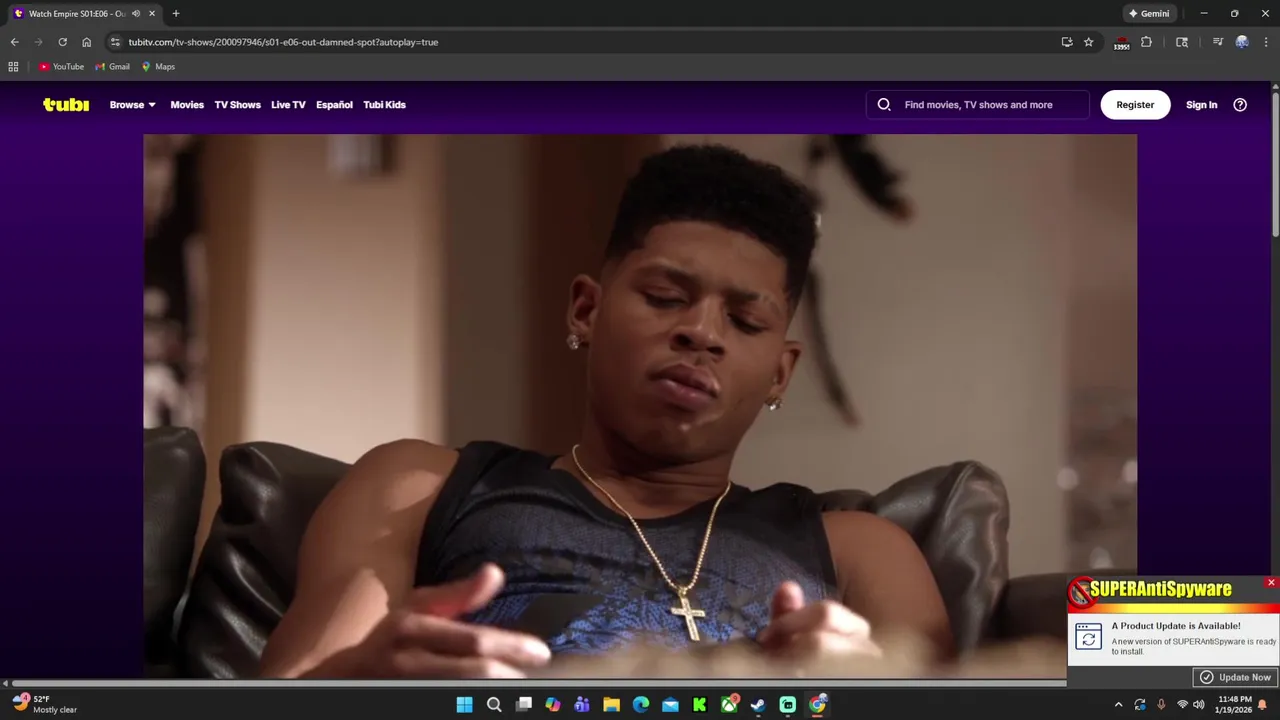Expand the Browse dropdown menu
Image resolution: width=1280 pixels, height=720 pixels.
(x=132, y=104)
